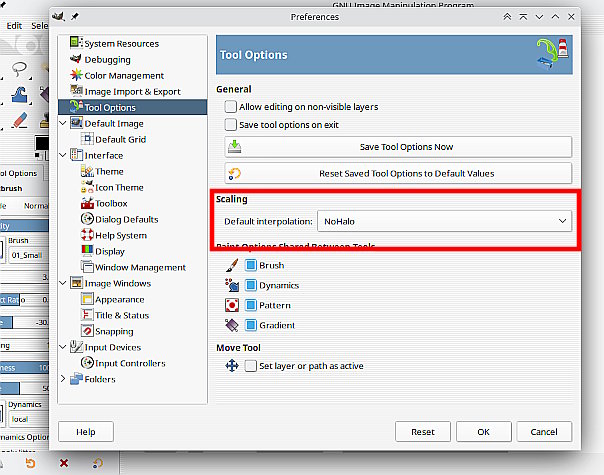Click Save Tool Options Now button
Screen dimensions: 604x475
[398, 147]
